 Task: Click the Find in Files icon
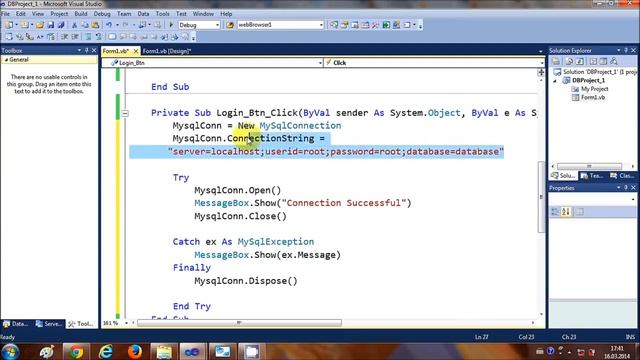pyautogui.click(x=230, y=25)
